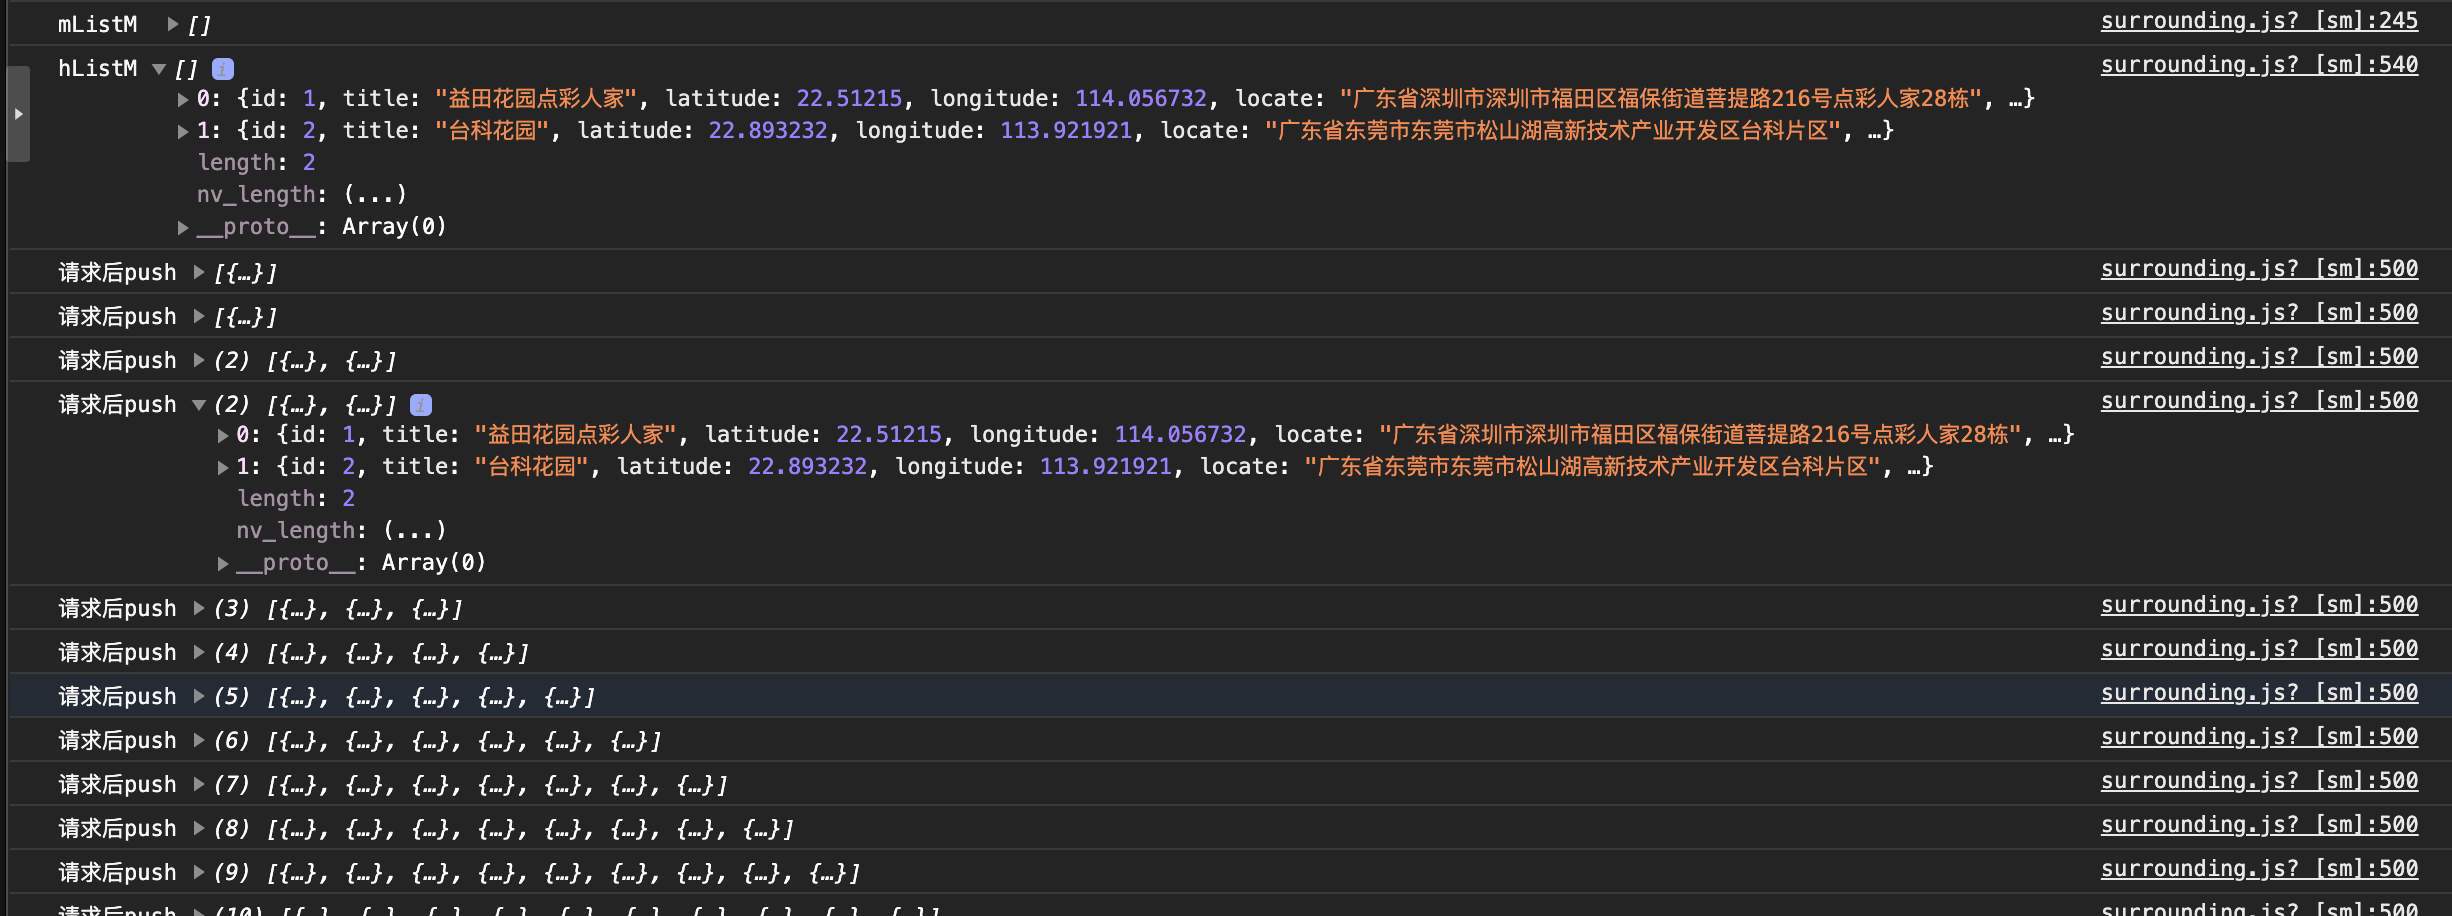Open source link surrounding.js:540
This screenshot has width=2452, height=916.
tap(2259, 65)
